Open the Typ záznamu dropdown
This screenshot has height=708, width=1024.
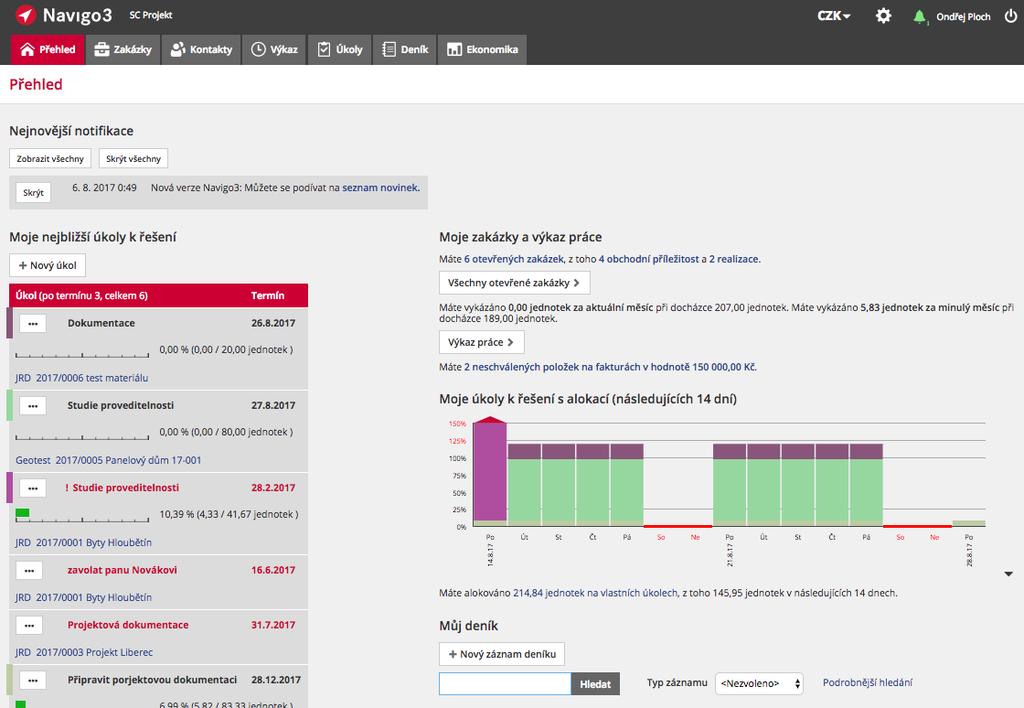760,683
